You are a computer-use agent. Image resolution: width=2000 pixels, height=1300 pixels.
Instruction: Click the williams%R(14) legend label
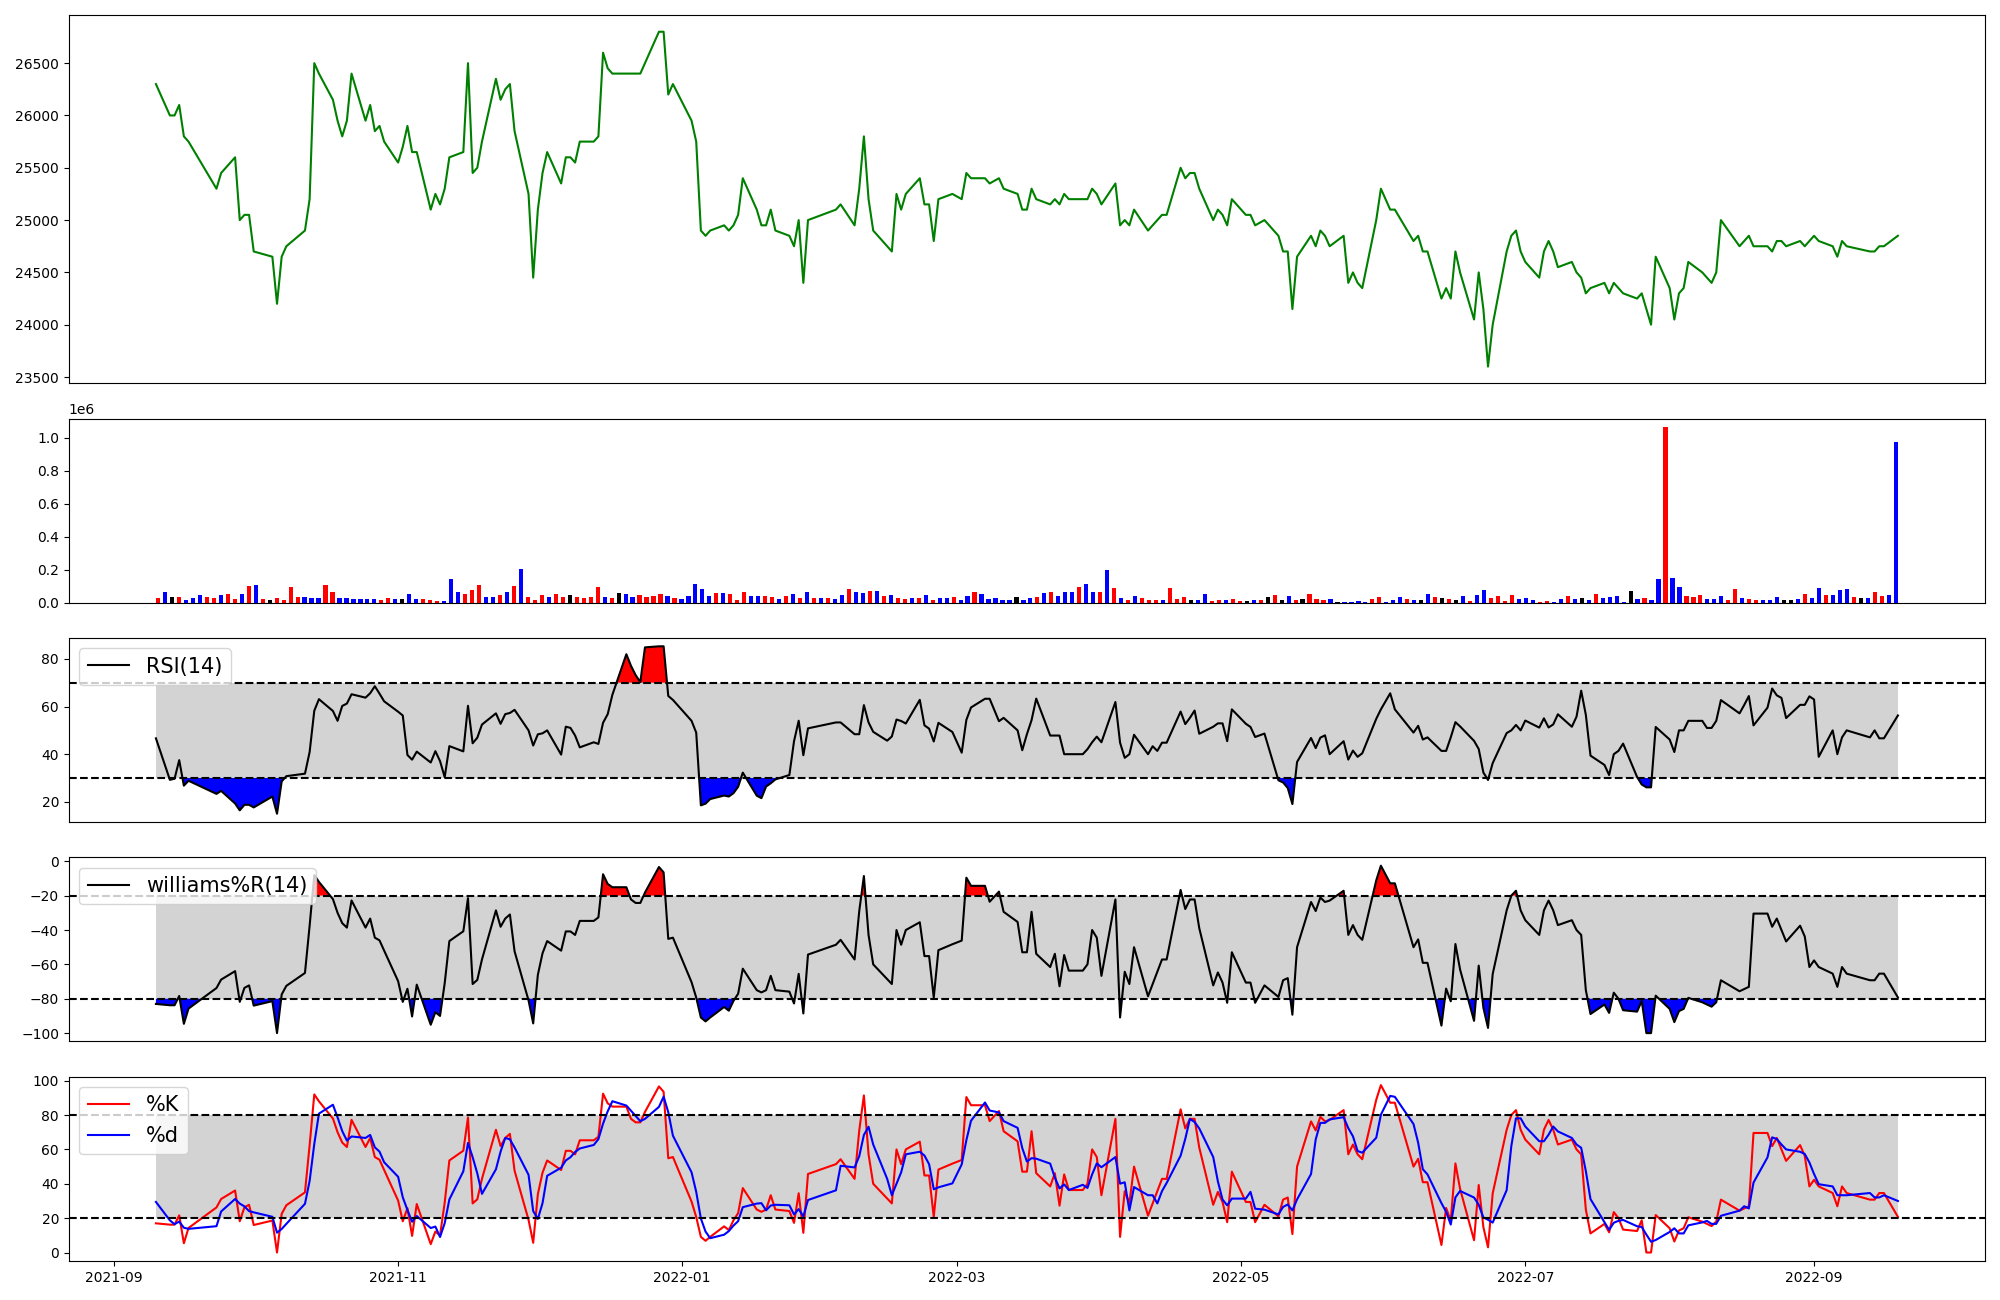226,885
